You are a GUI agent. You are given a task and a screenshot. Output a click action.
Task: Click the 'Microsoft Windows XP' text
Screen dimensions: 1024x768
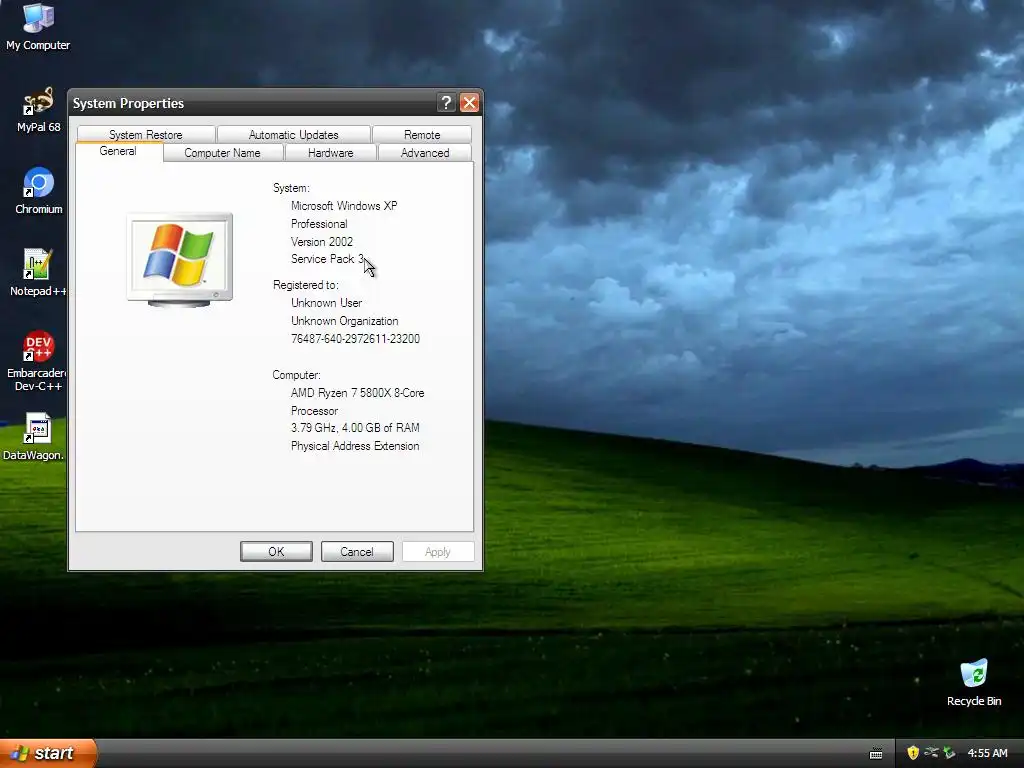(x=344, y=206)
